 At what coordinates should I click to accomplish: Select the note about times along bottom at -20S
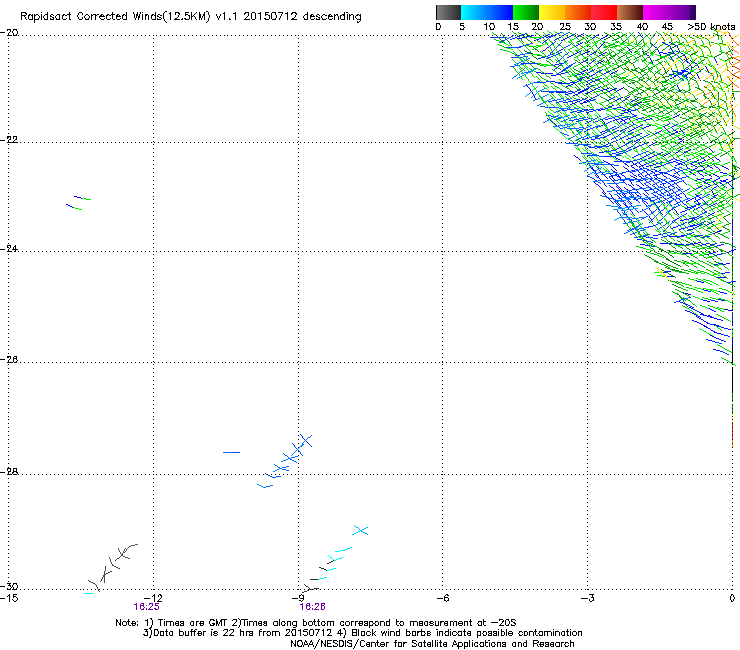[x=374, y=623]
